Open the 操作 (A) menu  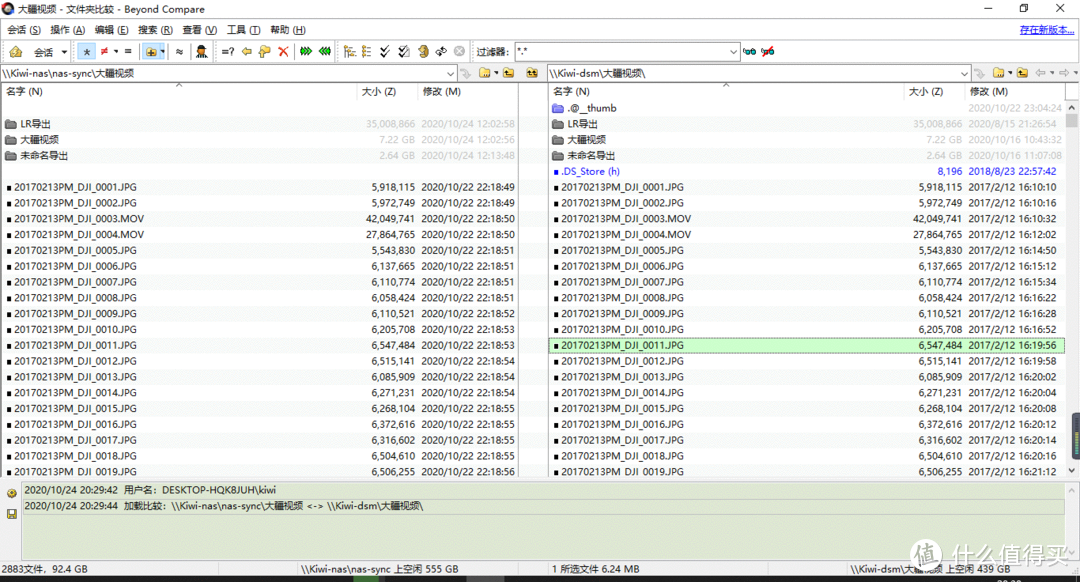tap(68, 30)
